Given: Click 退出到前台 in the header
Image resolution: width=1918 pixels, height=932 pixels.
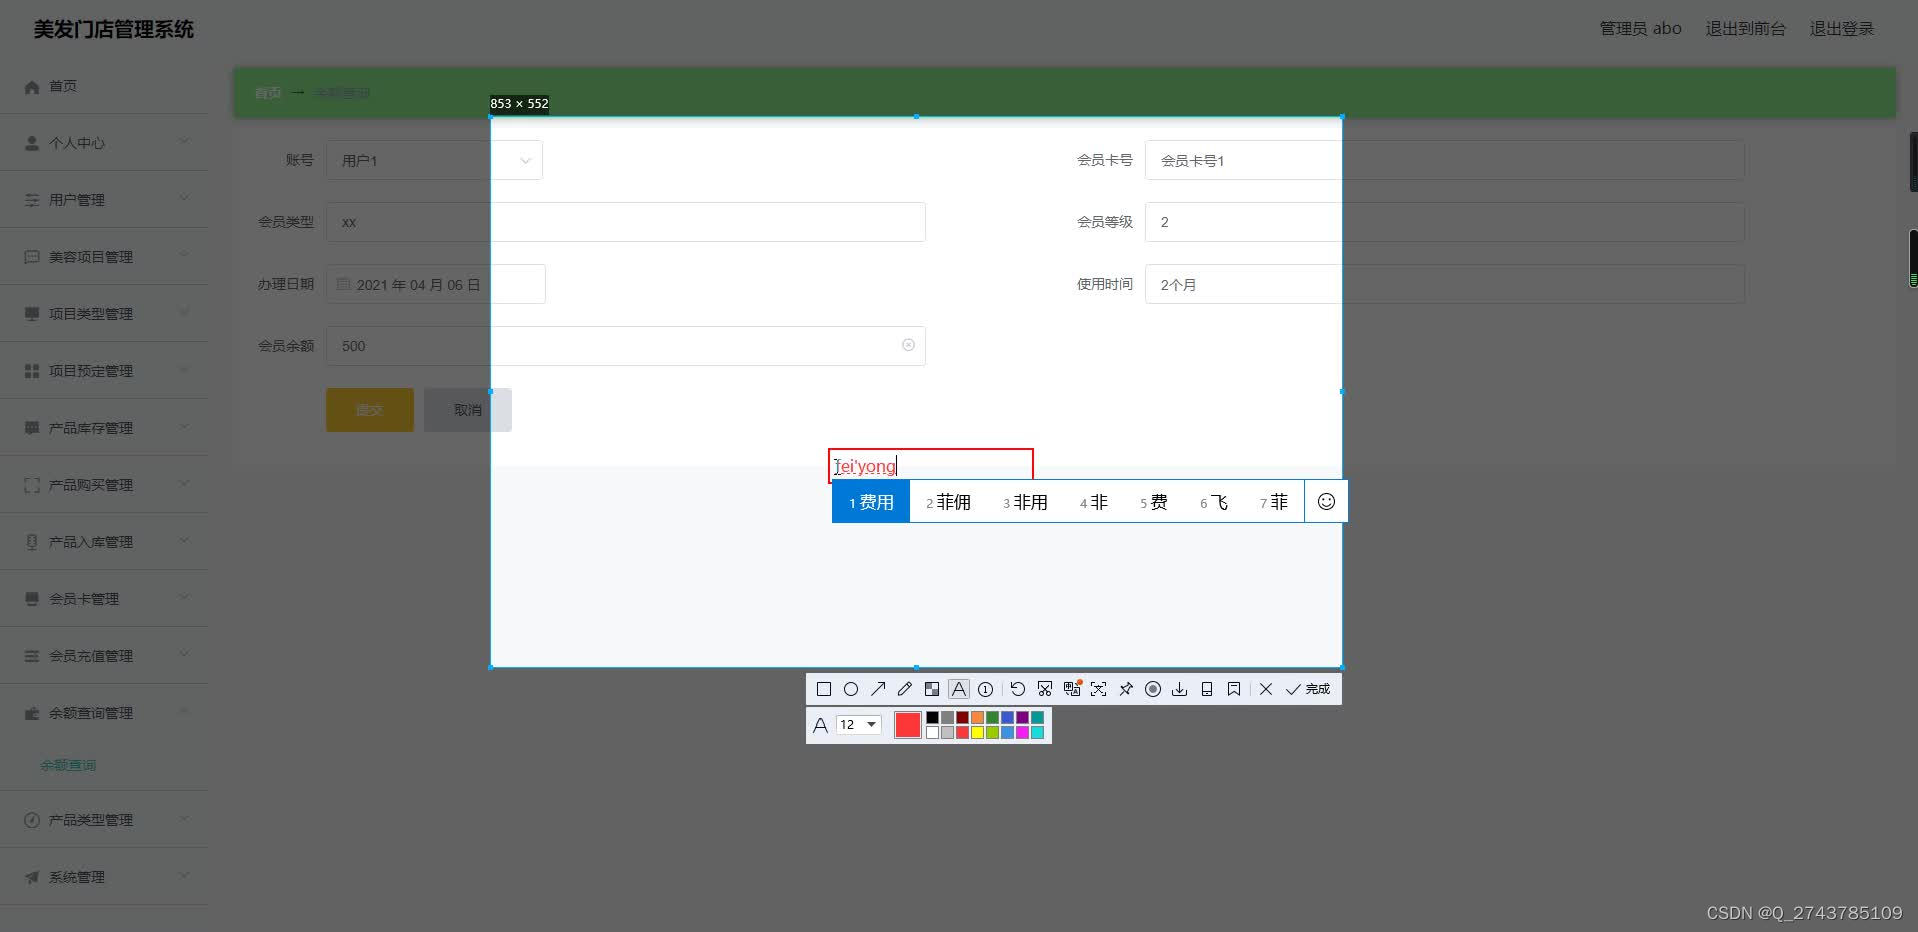Looking at the screenshot, I should [x=1745, y=29].
